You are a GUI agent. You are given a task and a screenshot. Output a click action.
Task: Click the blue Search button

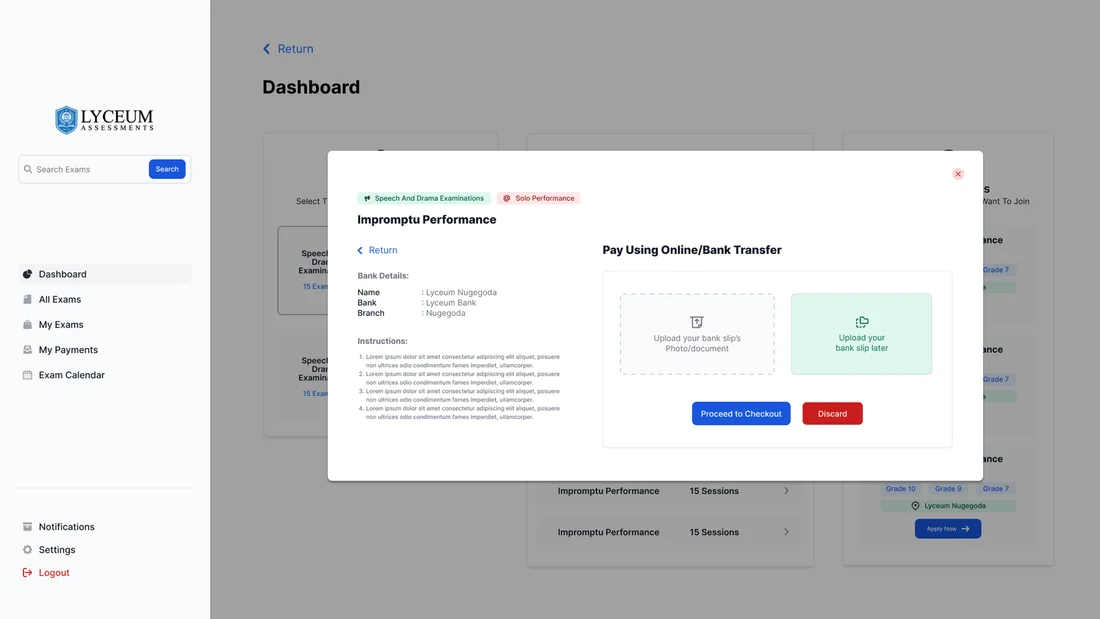(x=167, y=169)
